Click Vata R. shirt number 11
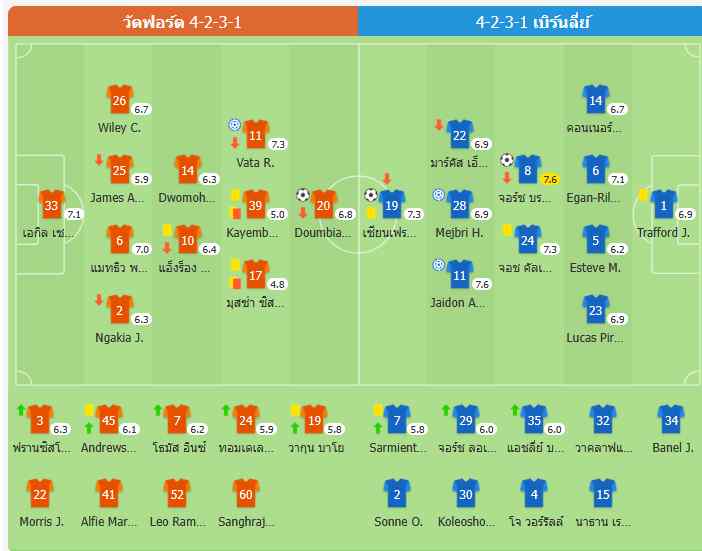The width and height of the screenshot is (702, 551). click(x=256, y=135)
